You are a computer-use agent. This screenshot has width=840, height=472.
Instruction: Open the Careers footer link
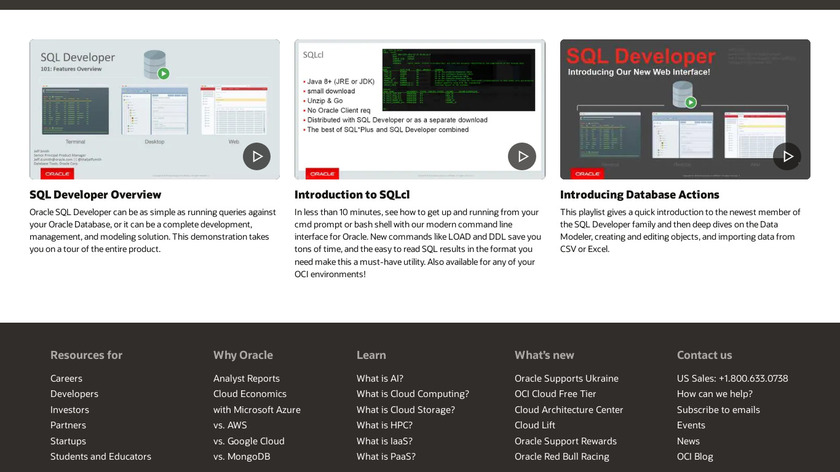point(66,378)
